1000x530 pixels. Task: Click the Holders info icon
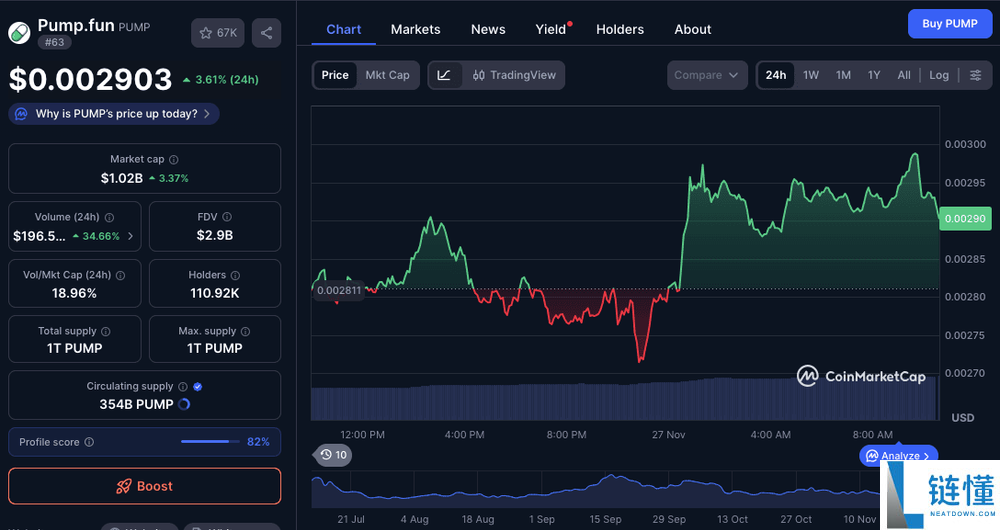coord(236,275)
